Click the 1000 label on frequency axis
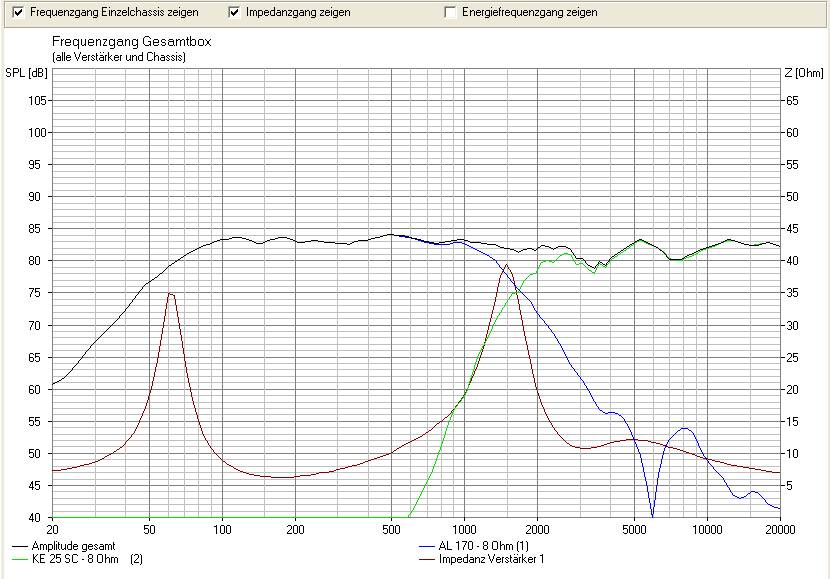 [x=464, y=530]
